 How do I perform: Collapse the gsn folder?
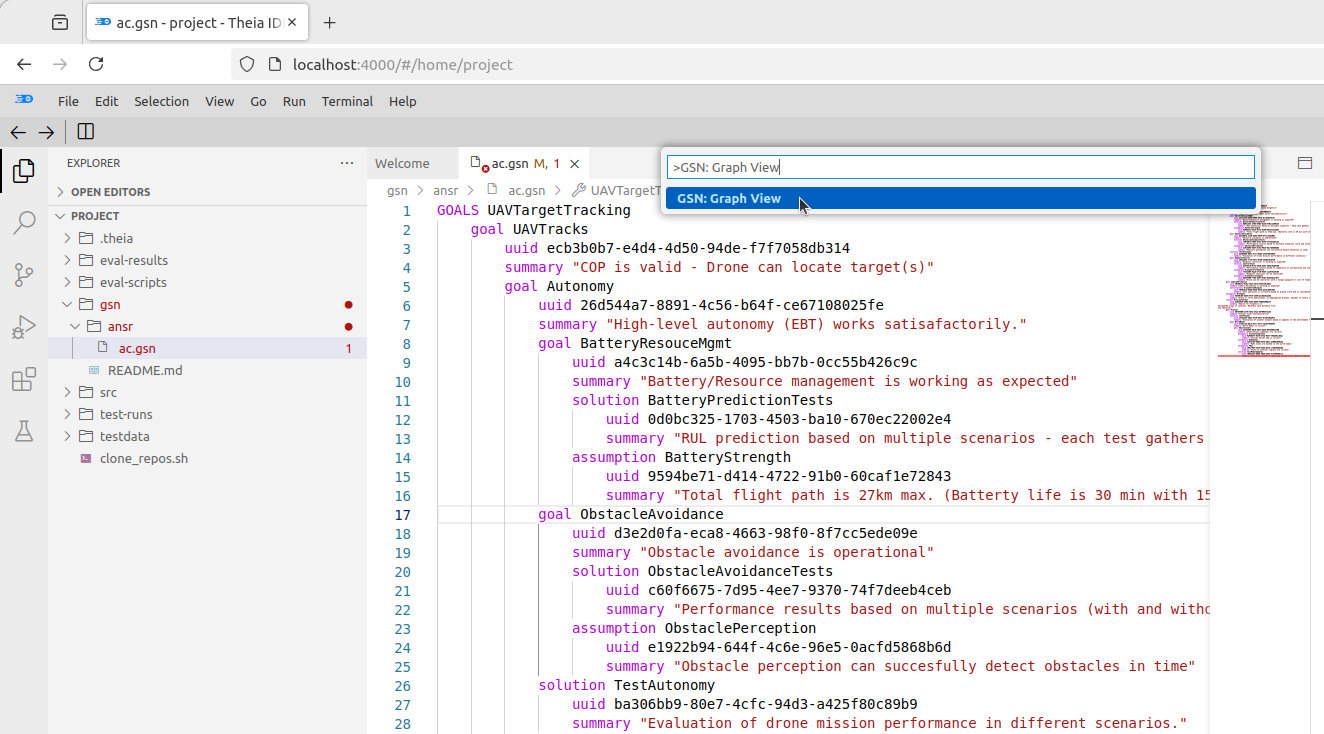pos(68,304)
